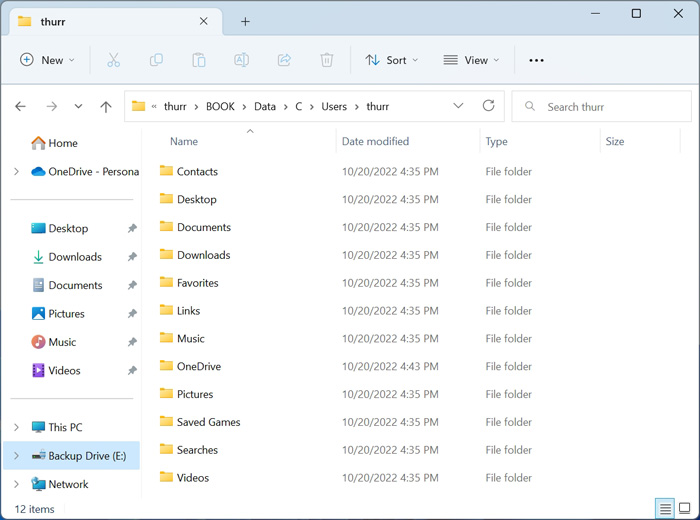Refresh the folder with the reload icon
The height and width of the screenshot is (520, 700).
[x=488, y=106]
